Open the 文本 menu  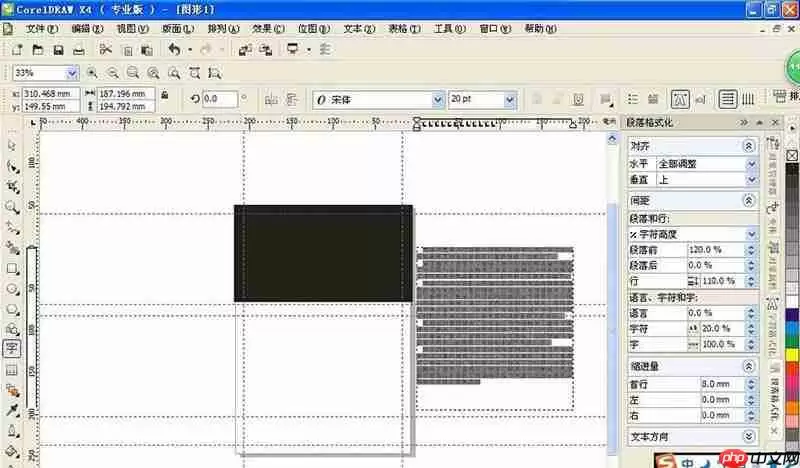coord(359,29)
